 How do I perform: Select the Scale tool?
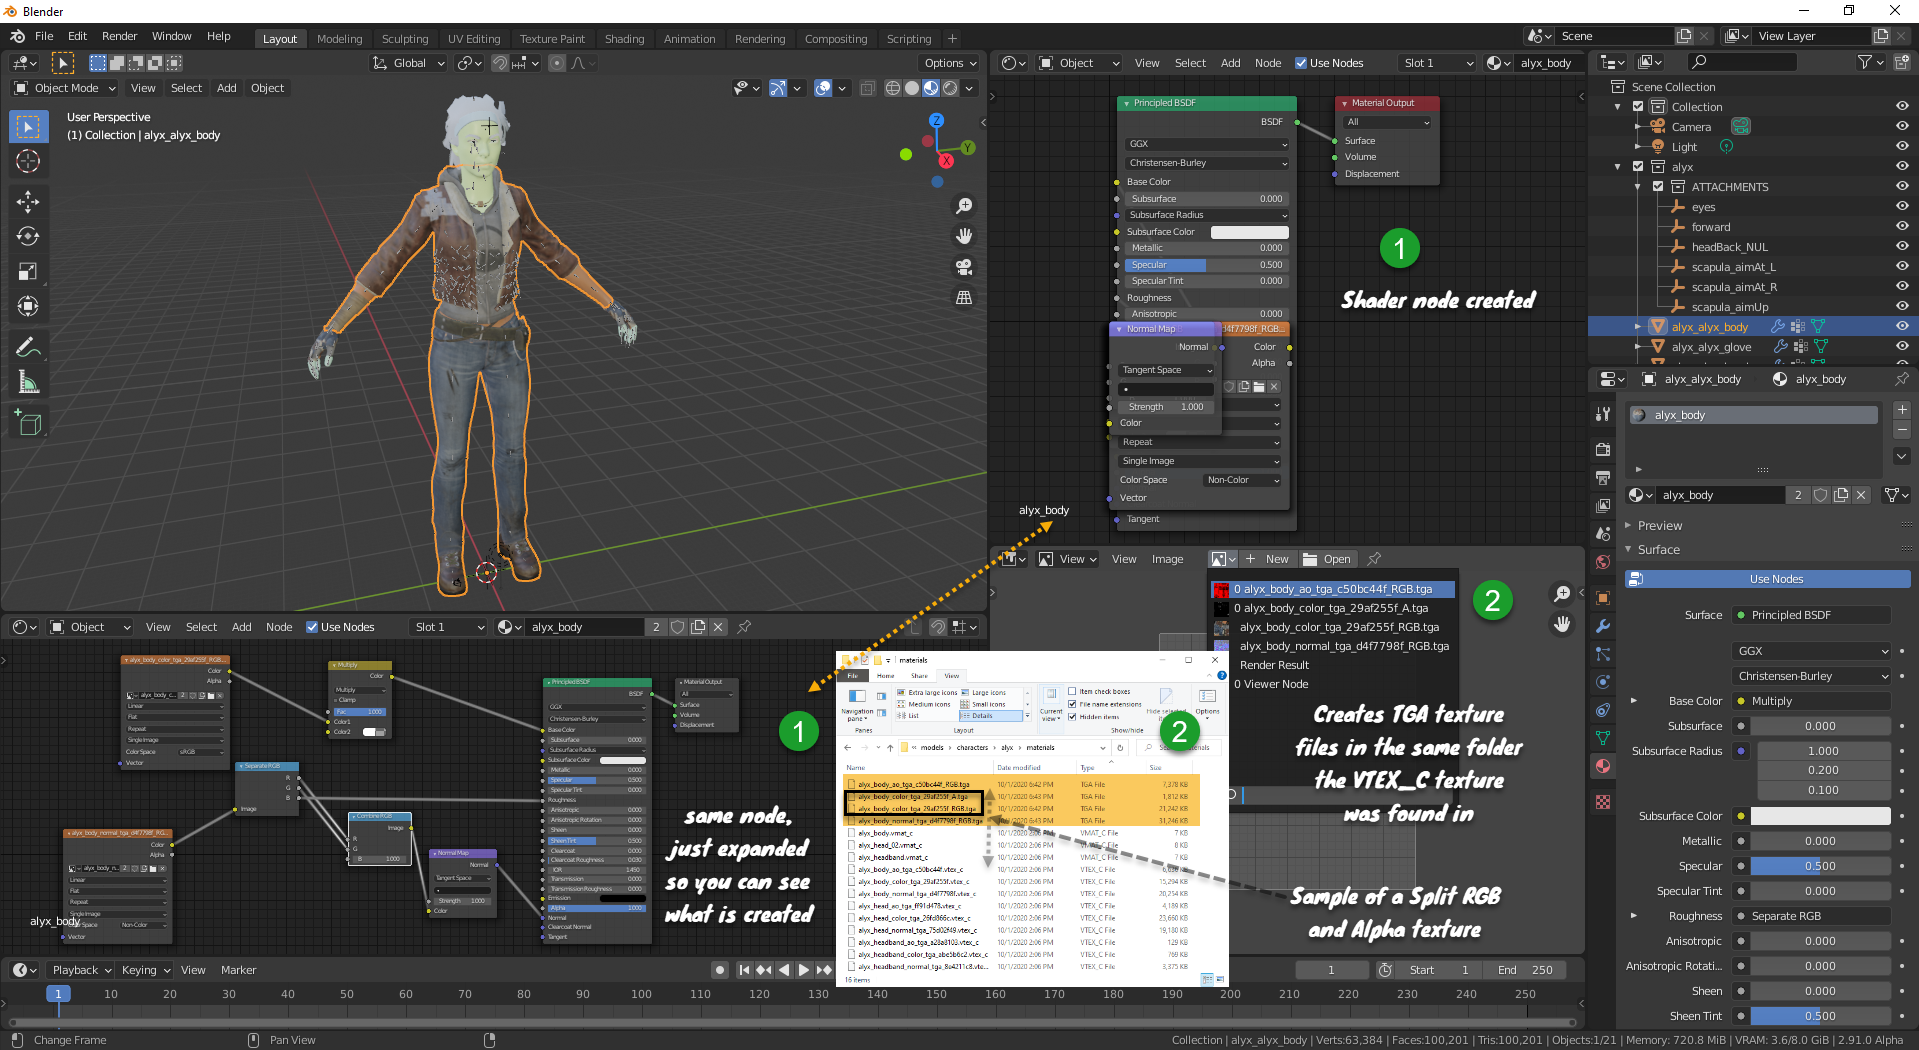tap(28, 271)
